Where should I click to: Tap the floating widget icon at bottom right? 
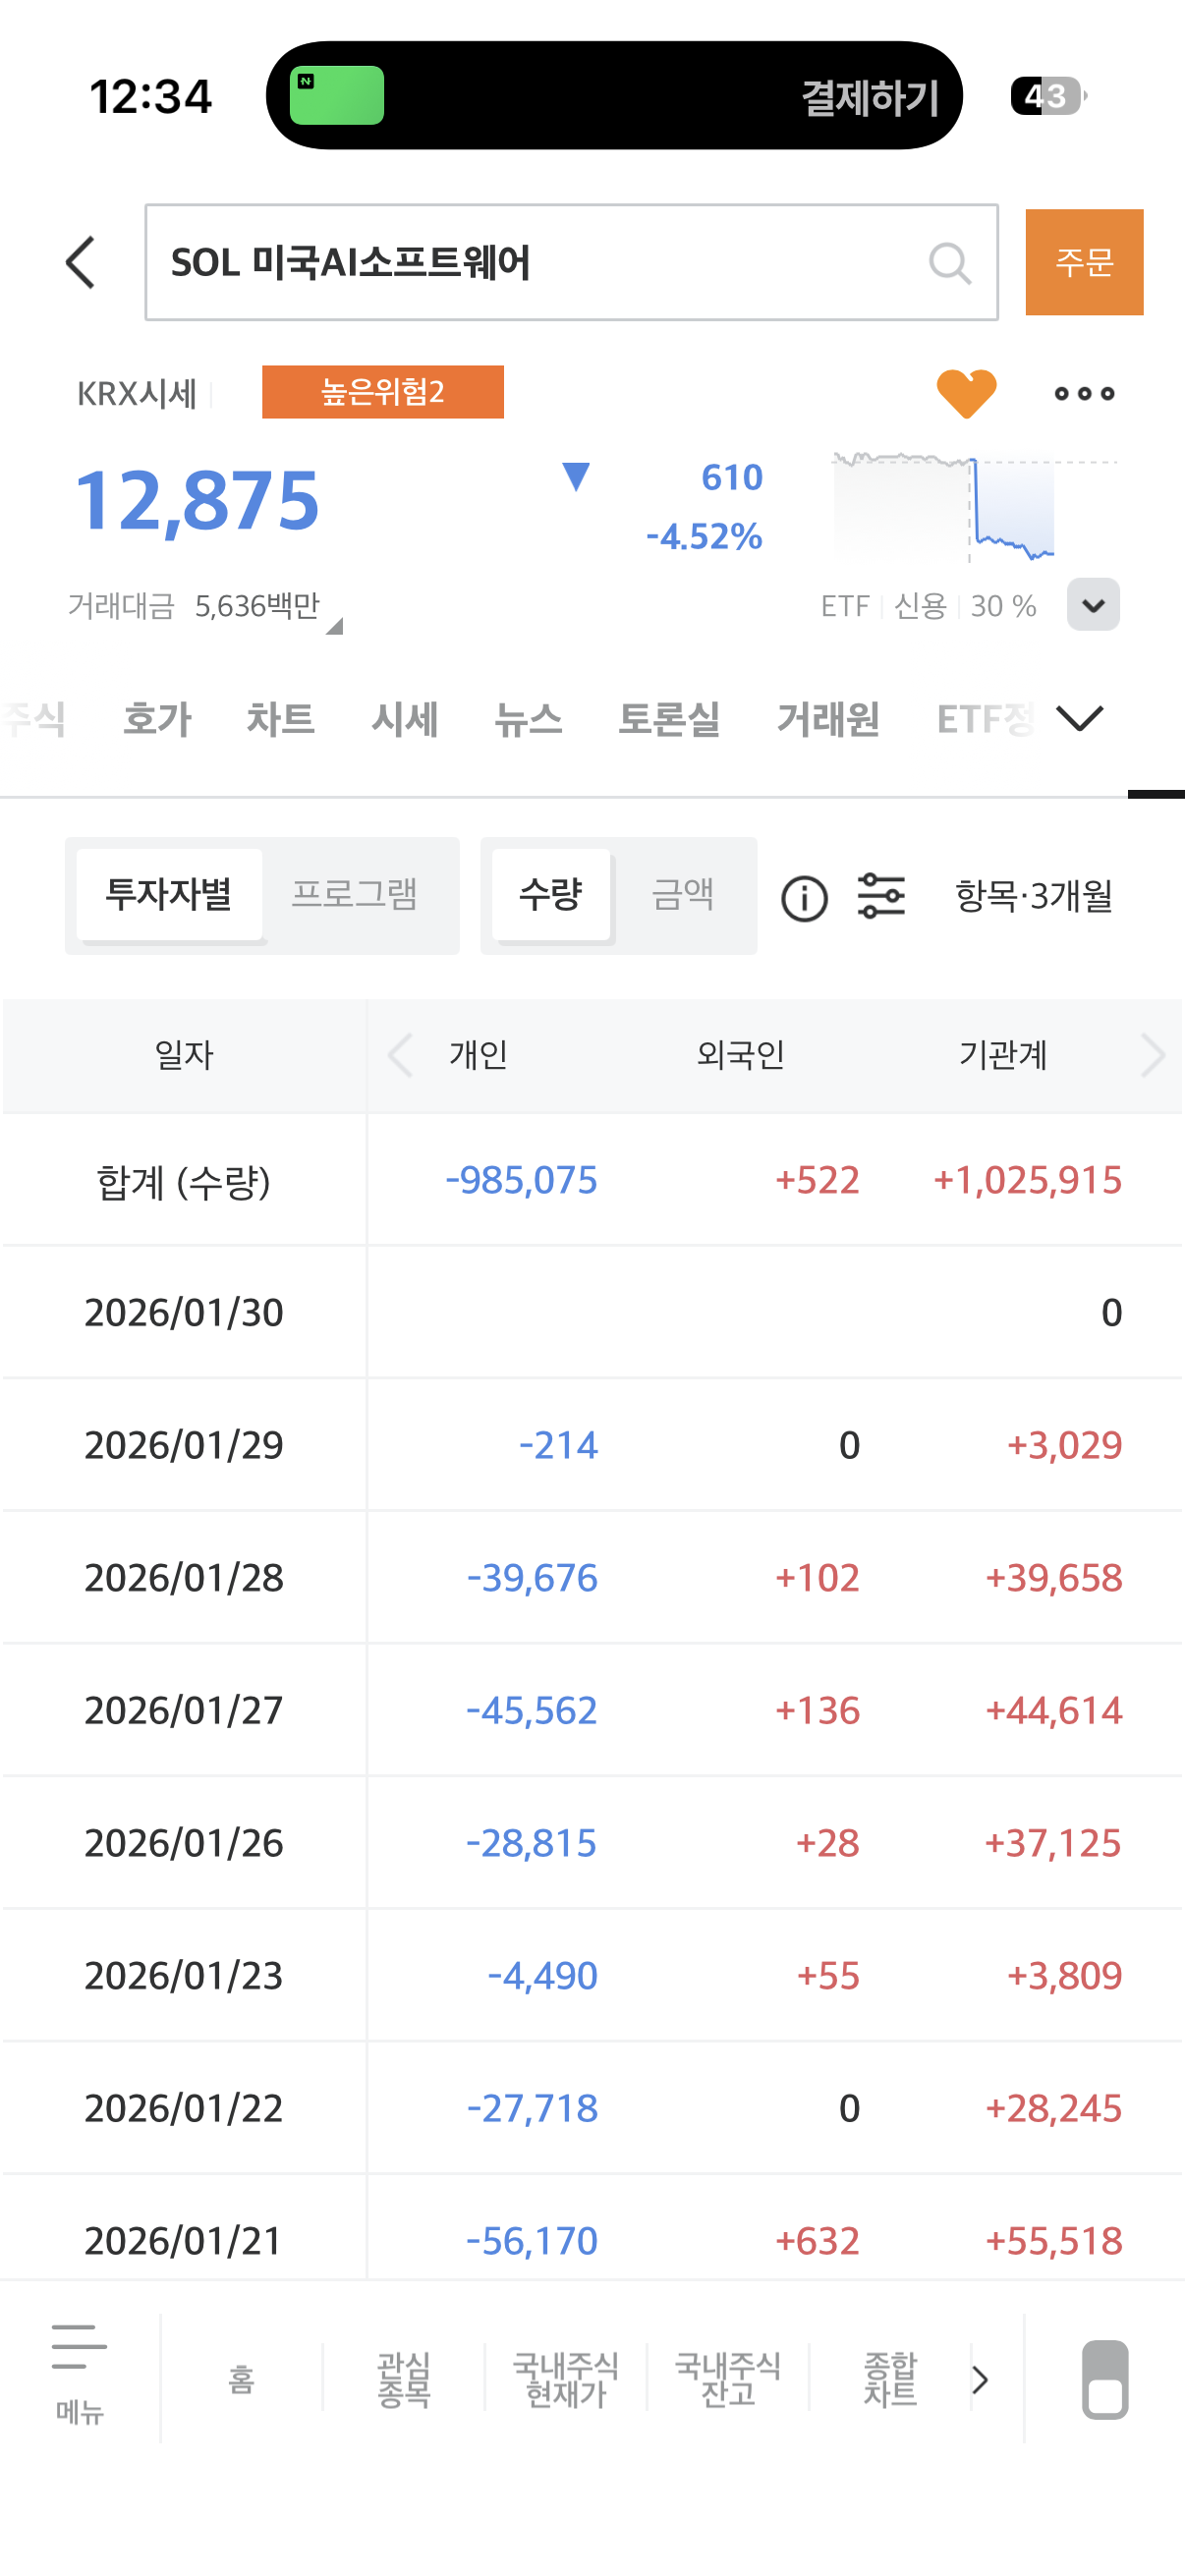tap(1105, 2379)
